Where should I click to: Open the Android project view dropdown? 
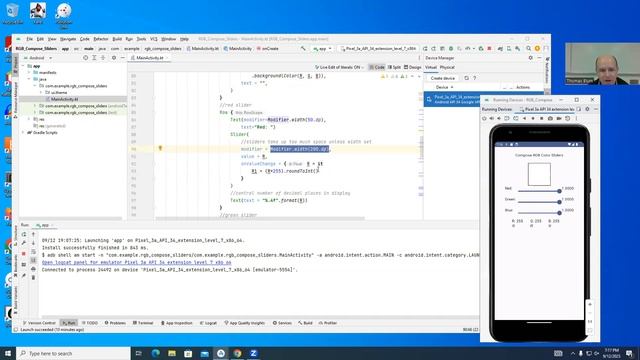coord(38,58)
